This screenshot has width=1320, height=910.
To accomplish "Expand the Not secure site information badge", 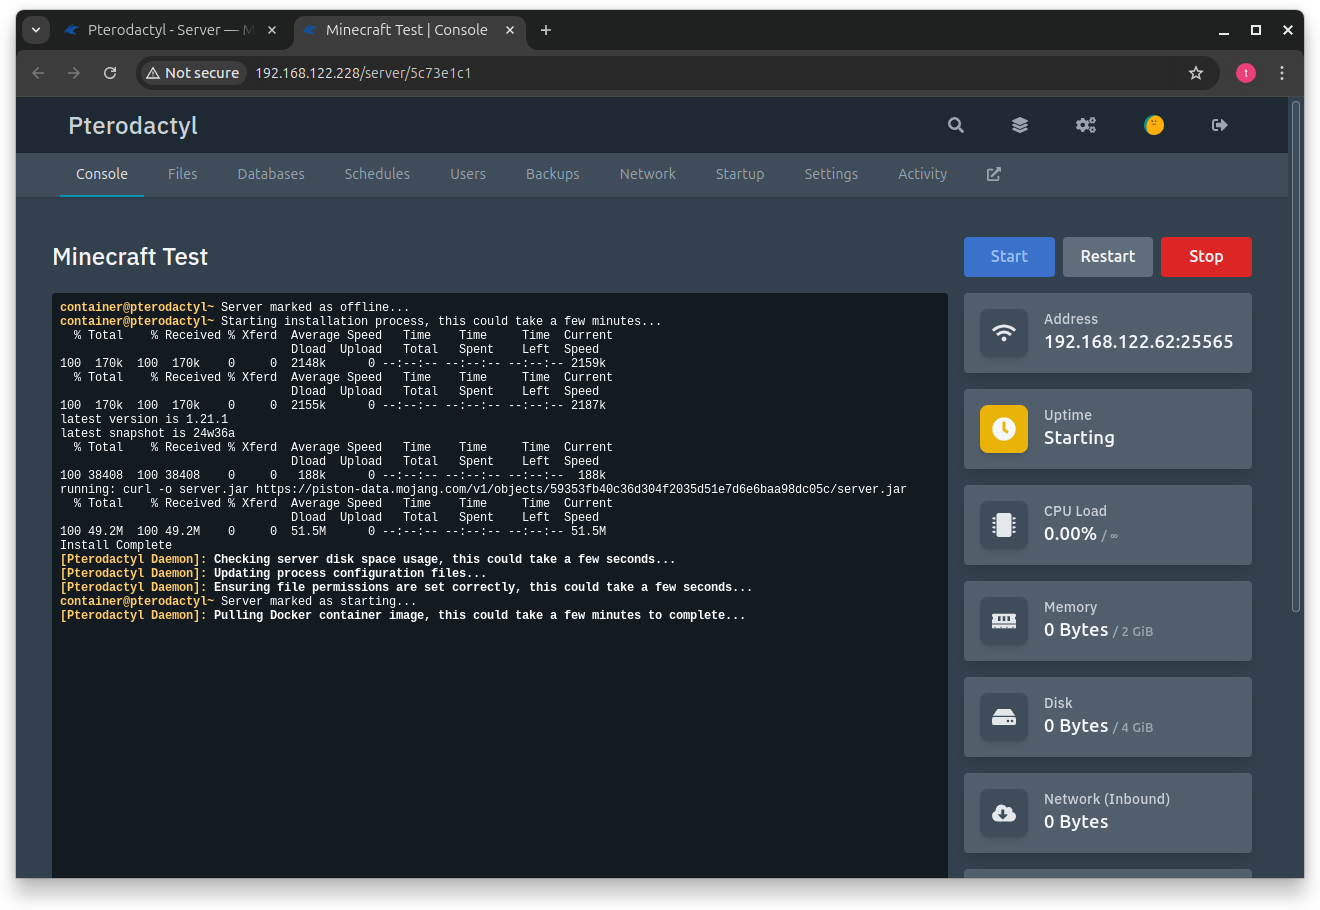I will [192, 73].
